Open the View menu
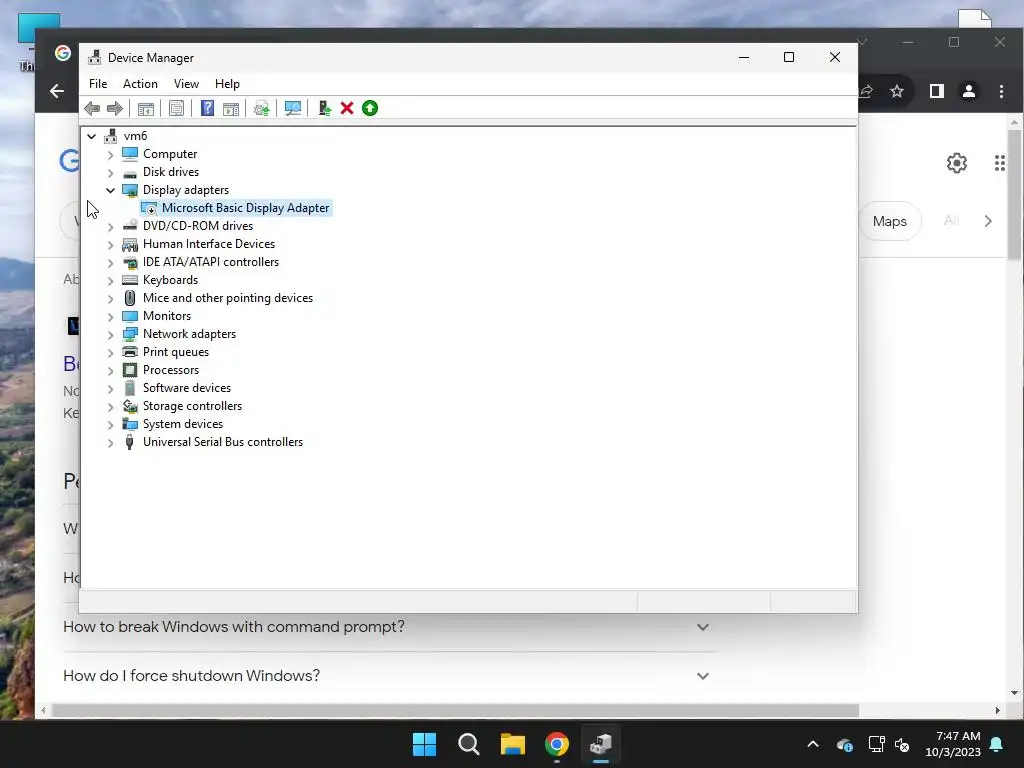1024x768 pixels. (186, 84)
